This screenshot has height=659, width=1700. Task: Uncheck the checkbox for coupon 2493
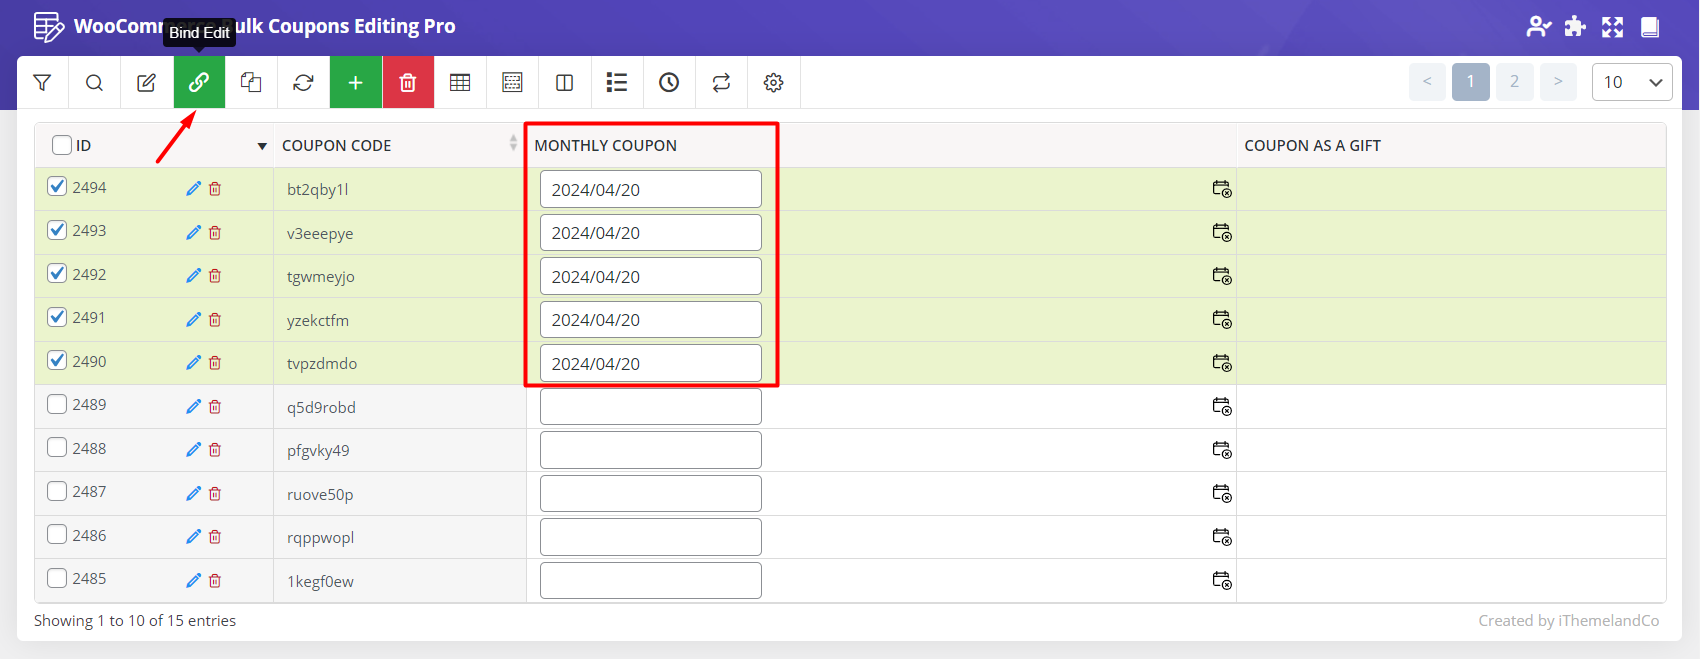click(57, 230)
